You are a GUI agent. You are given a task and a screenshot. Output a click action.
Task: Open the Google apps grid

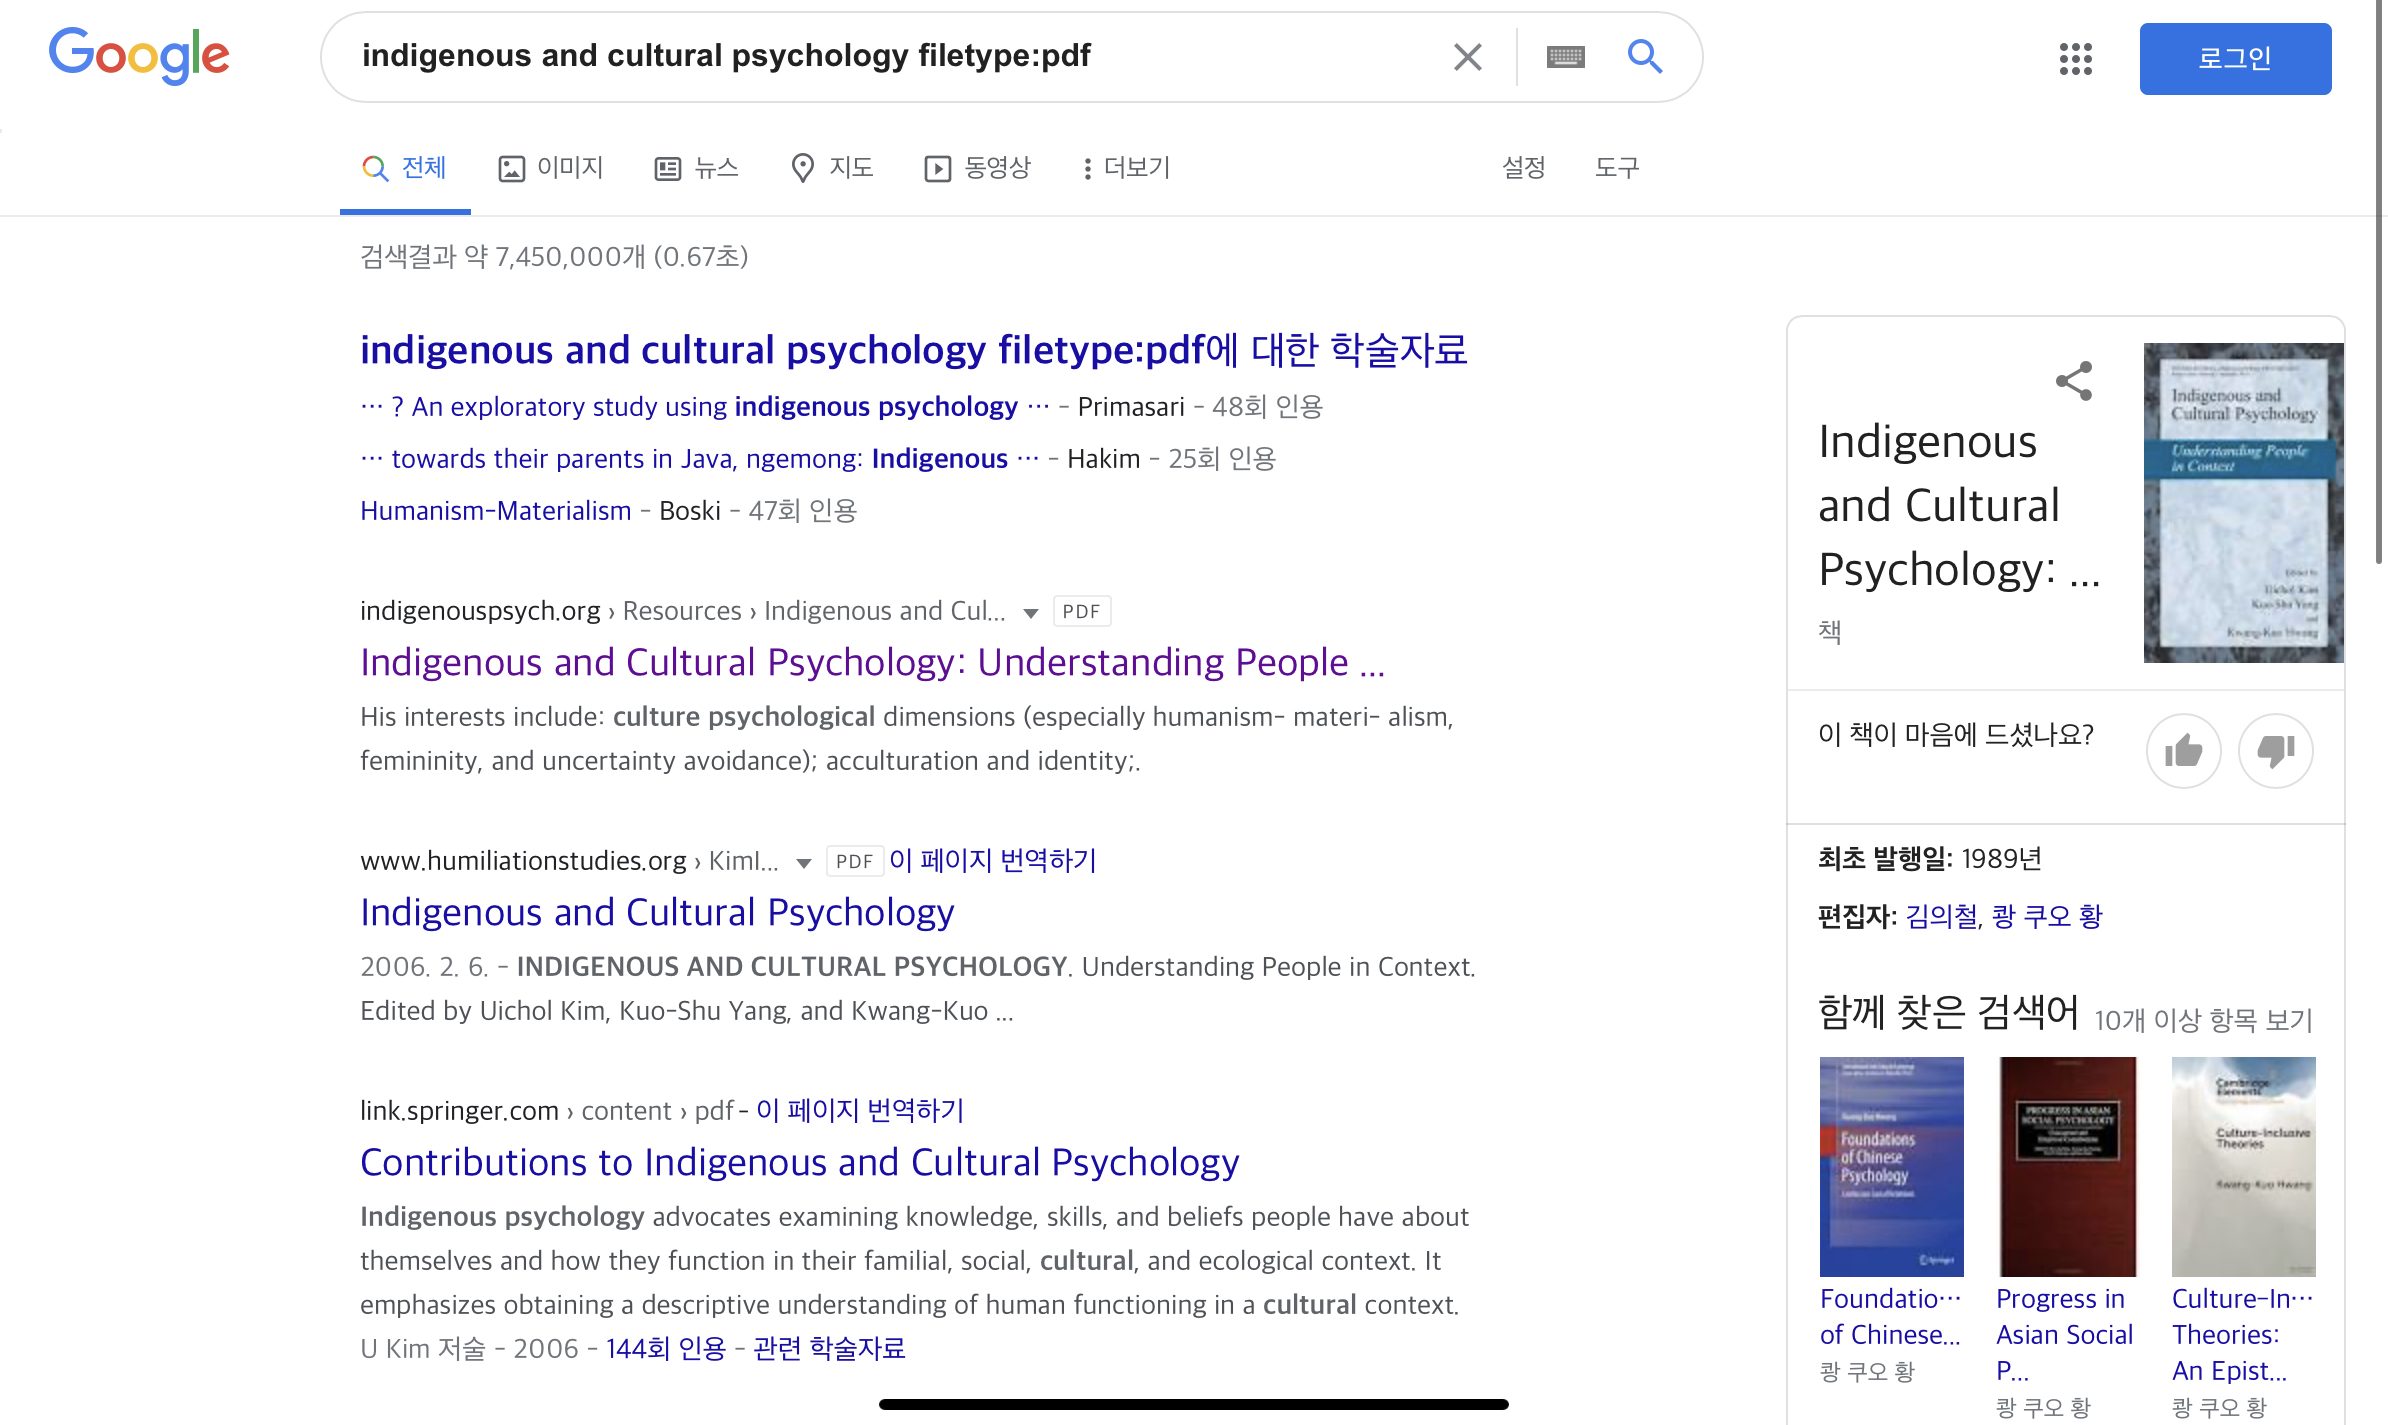2075,59
